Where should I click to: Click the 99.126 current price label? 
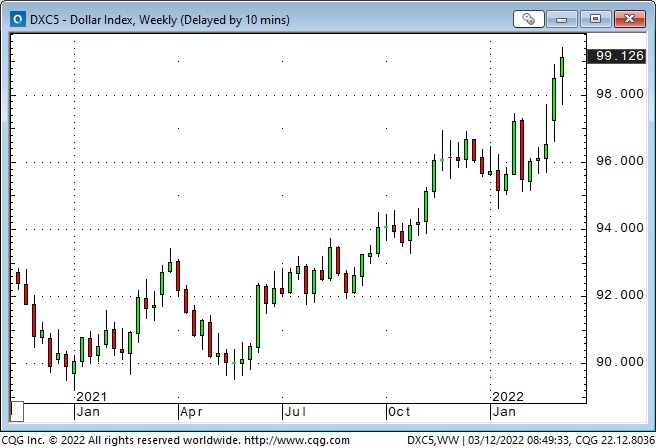617,56
